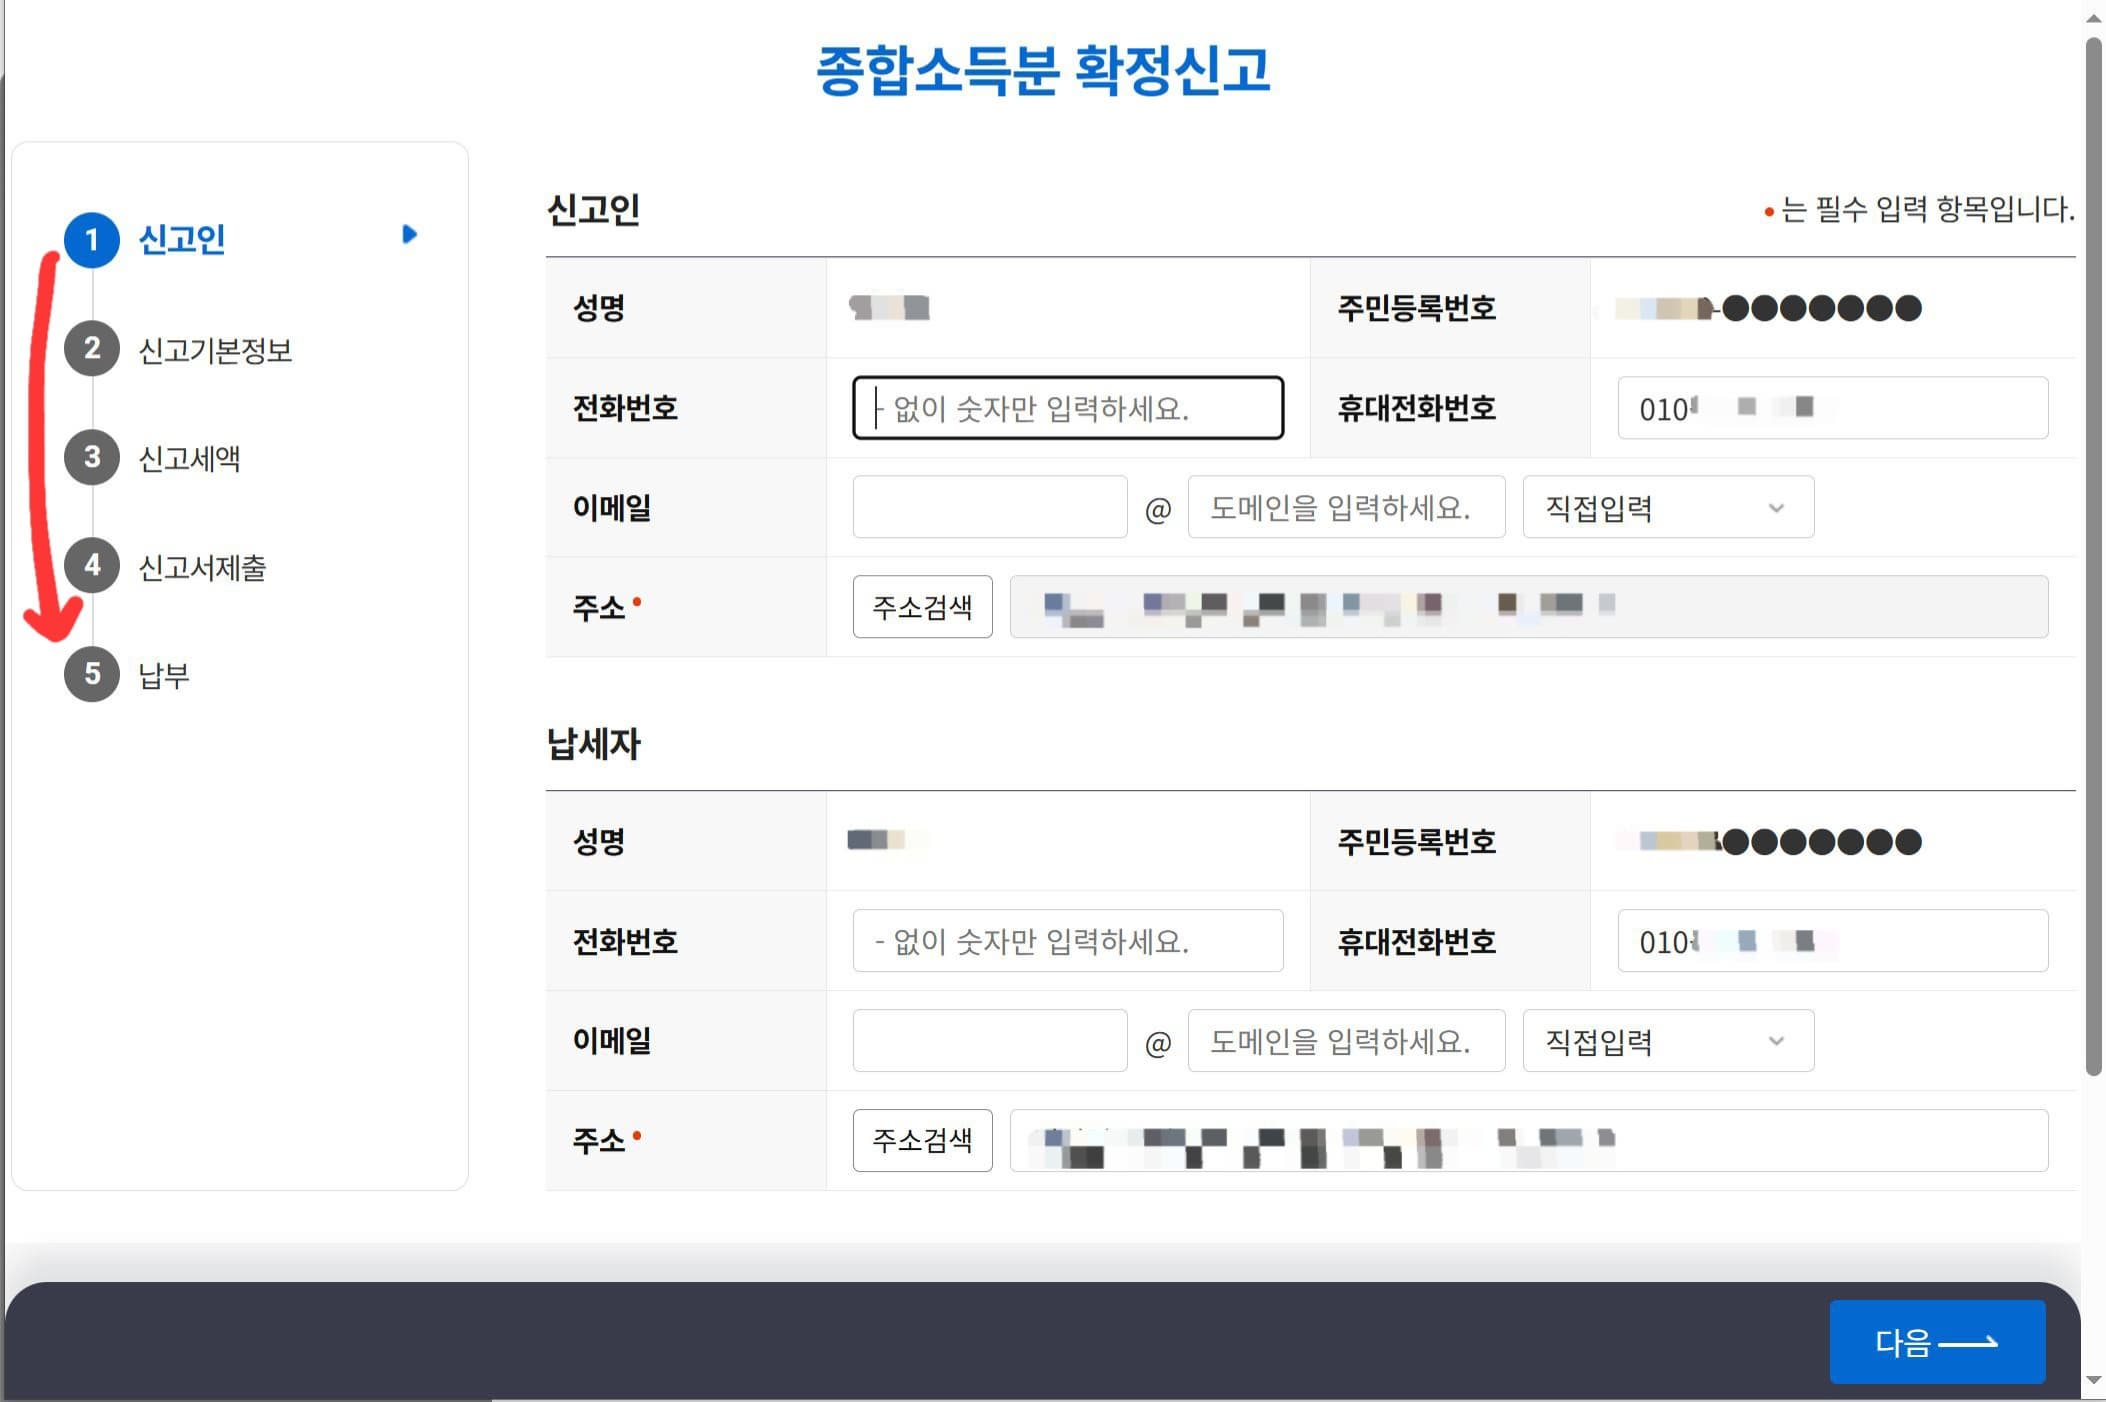The image size is (2106, 1402).
Task: Click 주소검색 button in 신고인 section
Action: pos(922,607)
